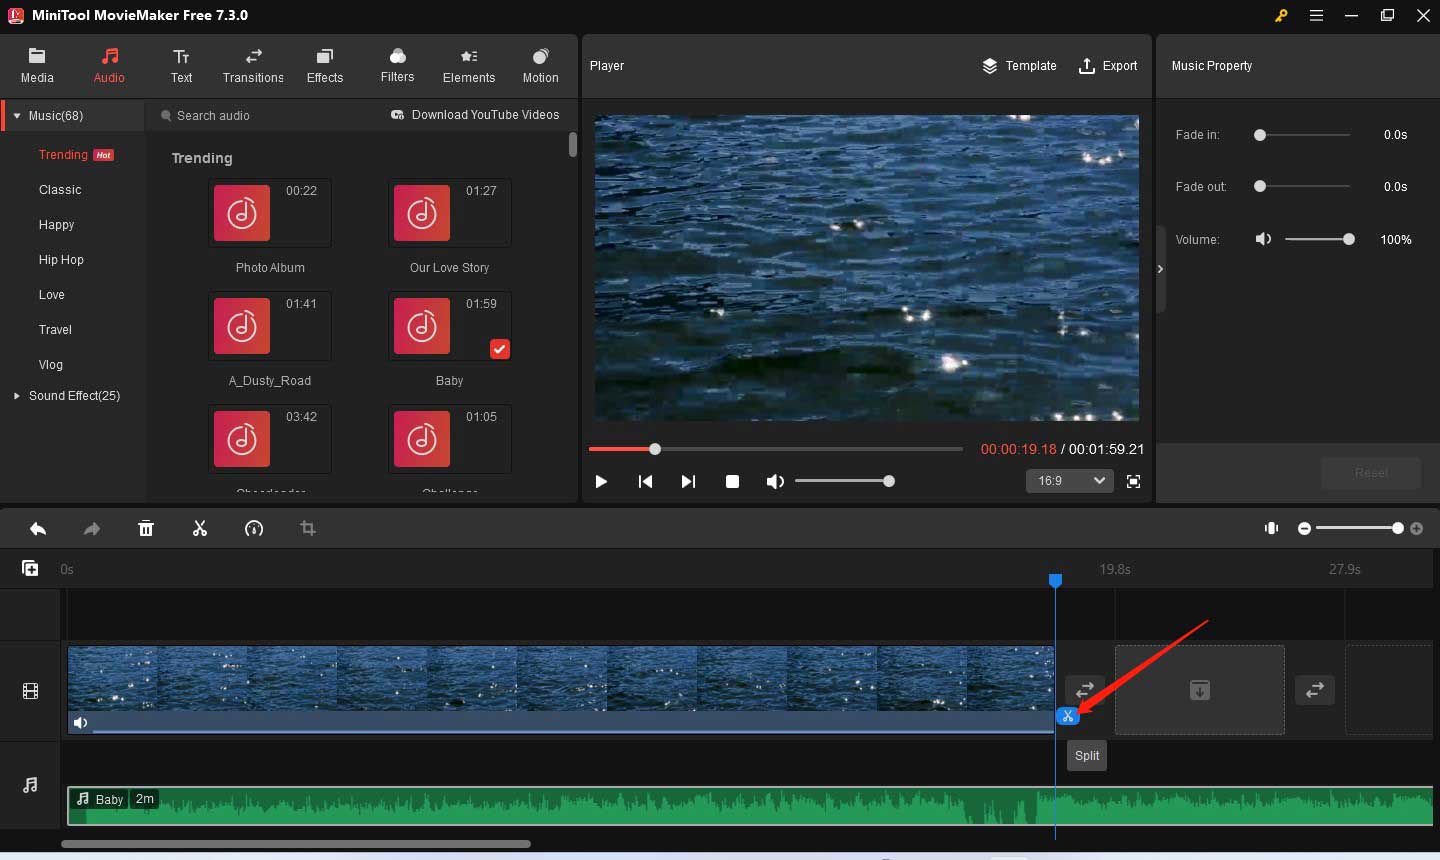Screen dimensions: 1440x860
Task: Select the Classic music category
Action: [60, 190]
